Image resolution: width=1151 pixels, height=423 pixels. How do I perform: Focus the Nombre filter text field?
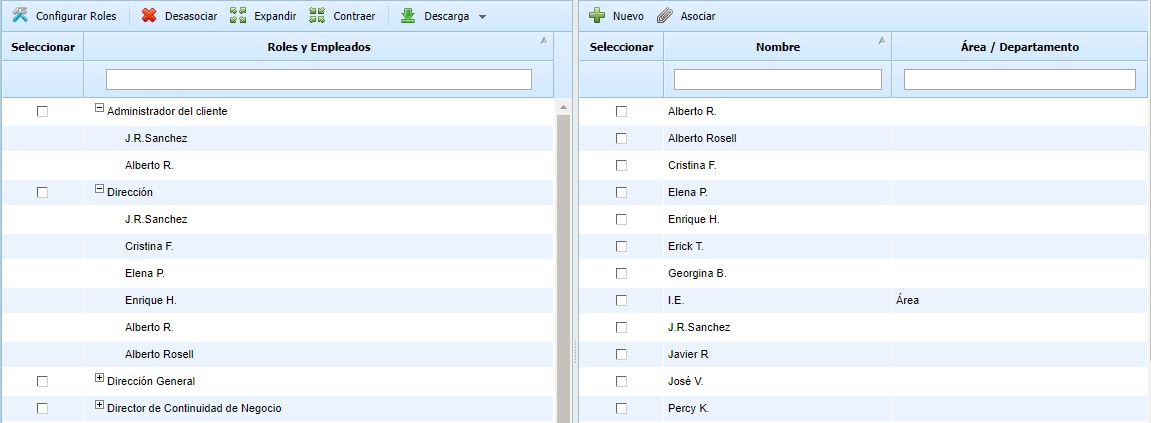pyautogui.click(x=777, y=79)
